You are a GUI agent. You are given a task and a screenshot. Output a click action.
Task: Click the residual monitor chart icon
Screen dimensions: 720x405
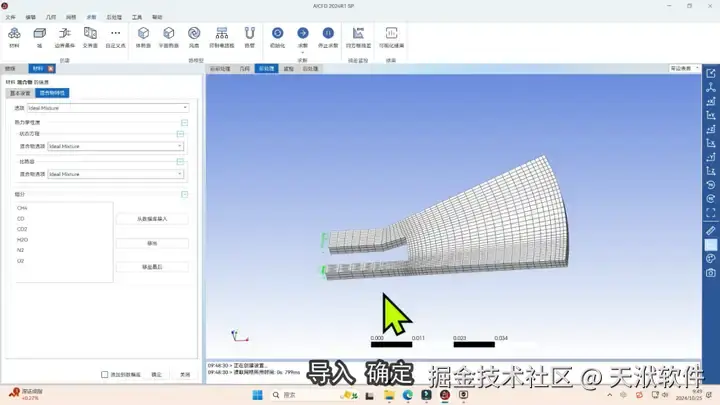(x=358, y=34)
